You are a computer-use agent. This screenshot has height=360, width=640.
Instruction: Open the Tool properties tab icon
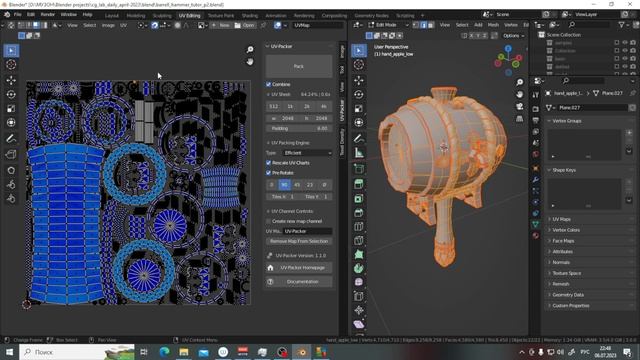536,95
